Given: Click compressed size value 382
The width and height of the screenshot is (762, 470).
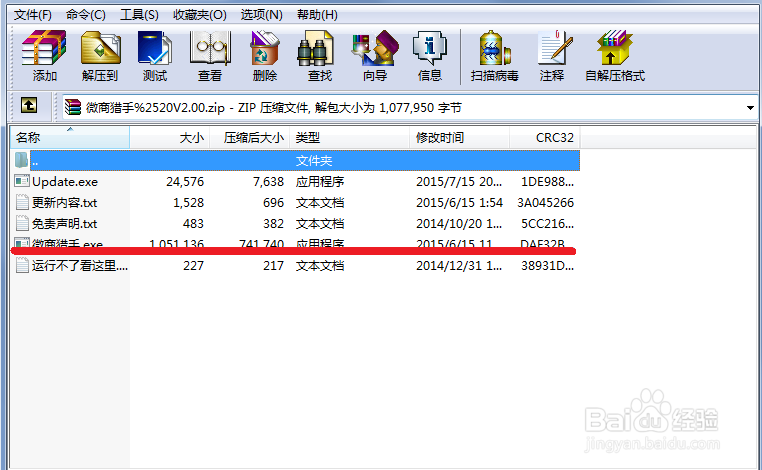Looking at the screenshot, I should pyautogui.click(x=273, y=224).
